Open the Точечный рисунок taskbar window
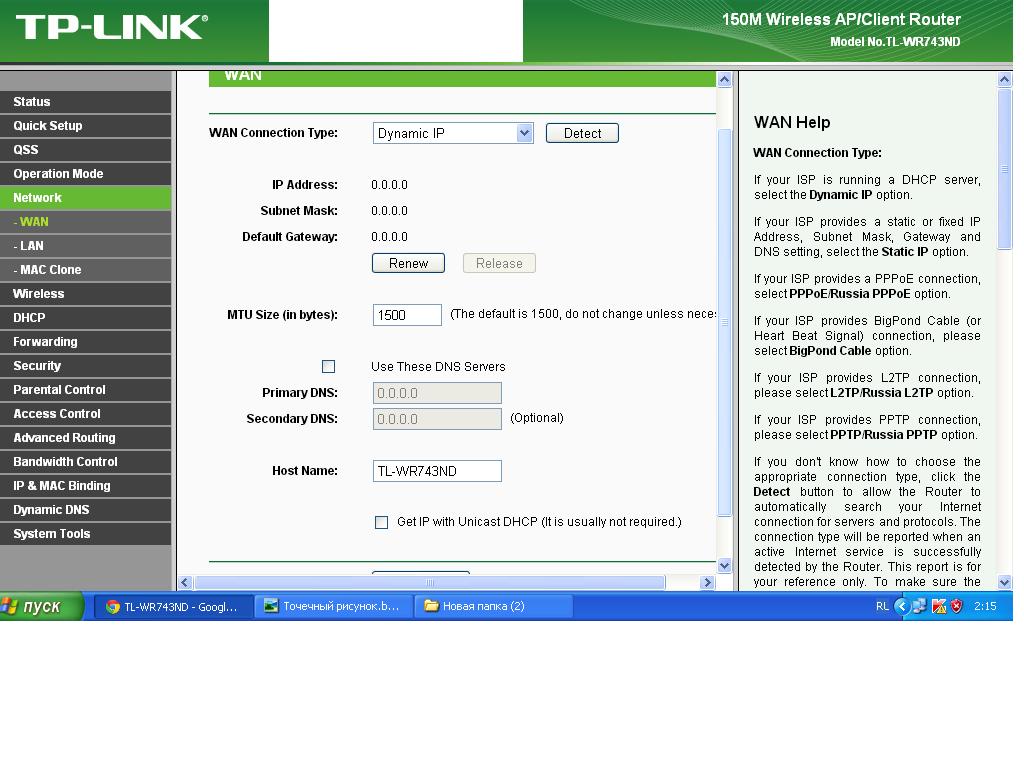 (x=333, y=606)
